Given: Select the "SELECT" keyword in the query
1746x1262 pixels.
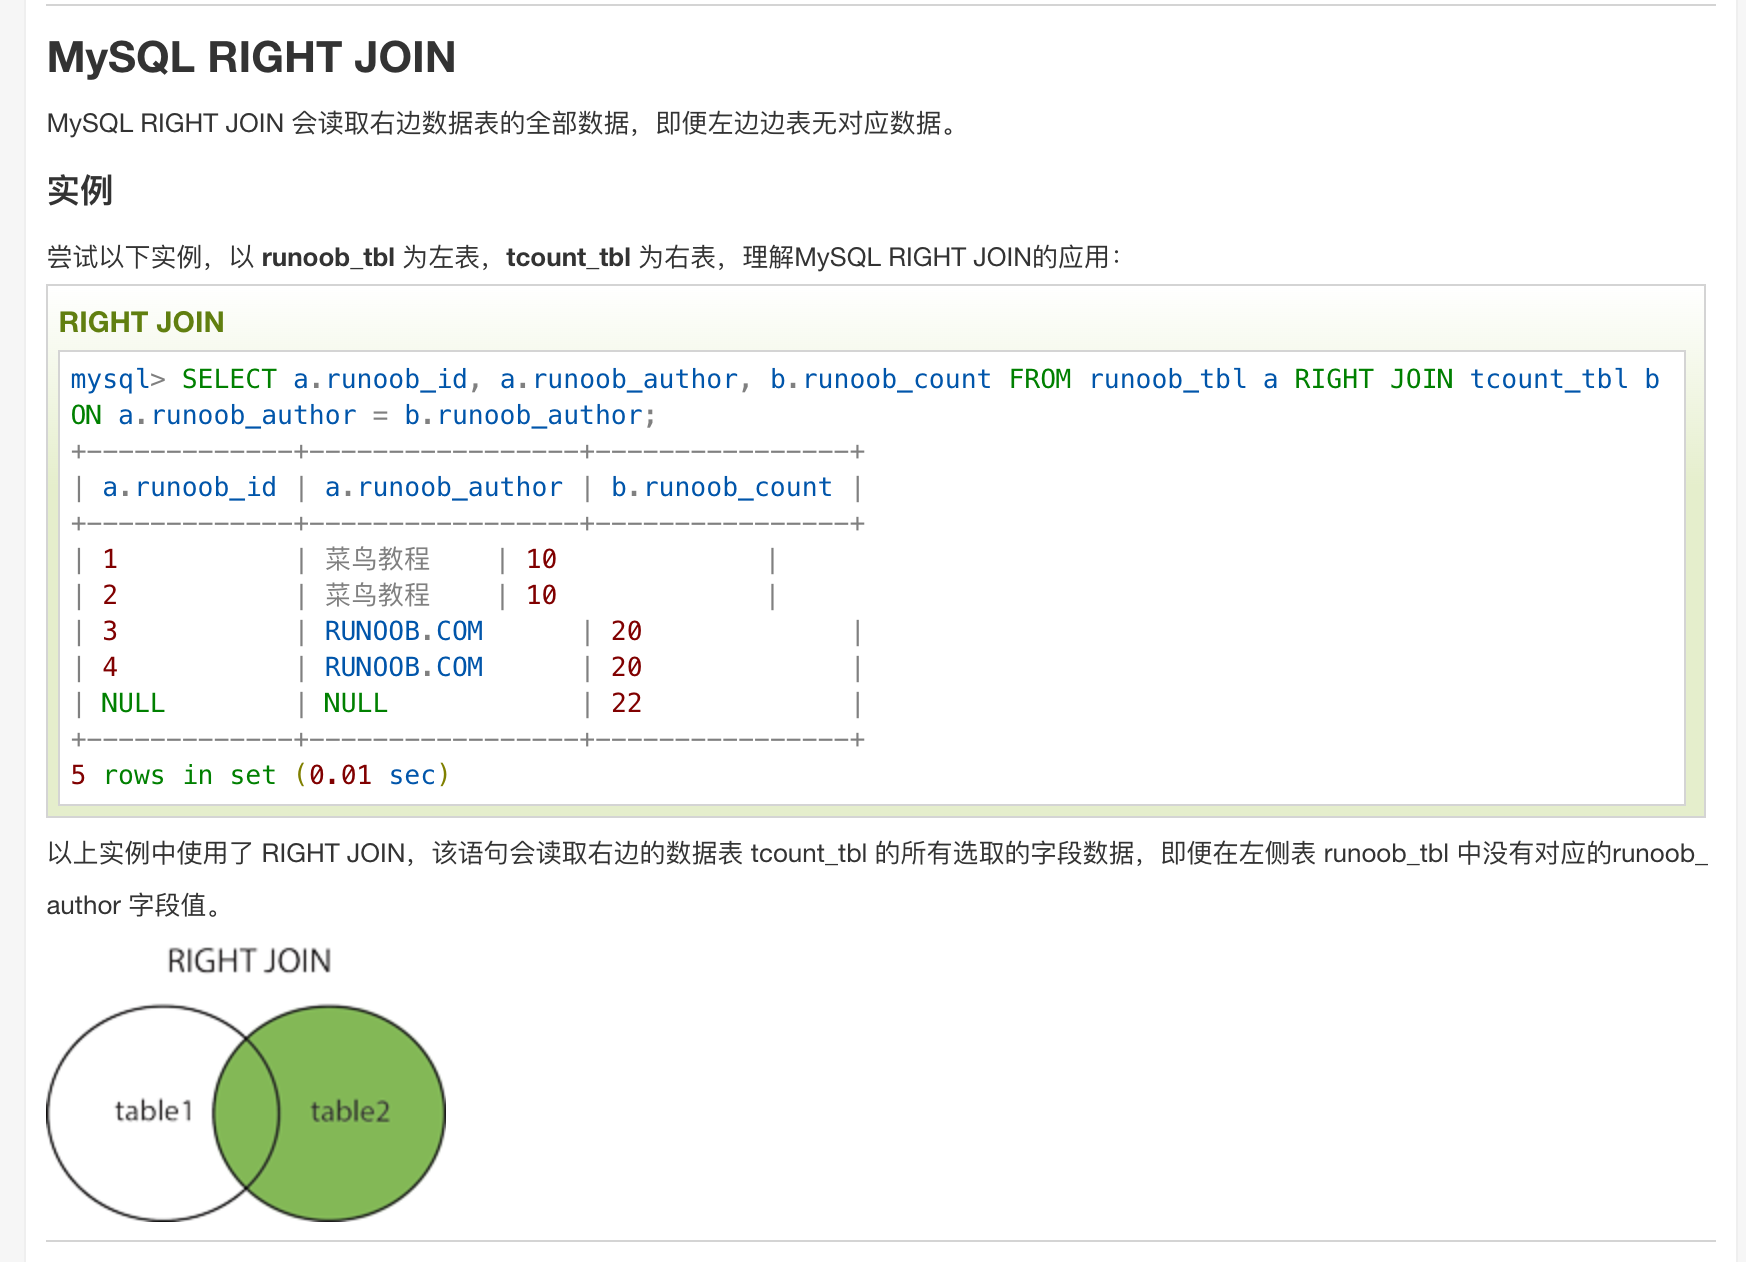Looking at the screenshot, I should point(229,380).
